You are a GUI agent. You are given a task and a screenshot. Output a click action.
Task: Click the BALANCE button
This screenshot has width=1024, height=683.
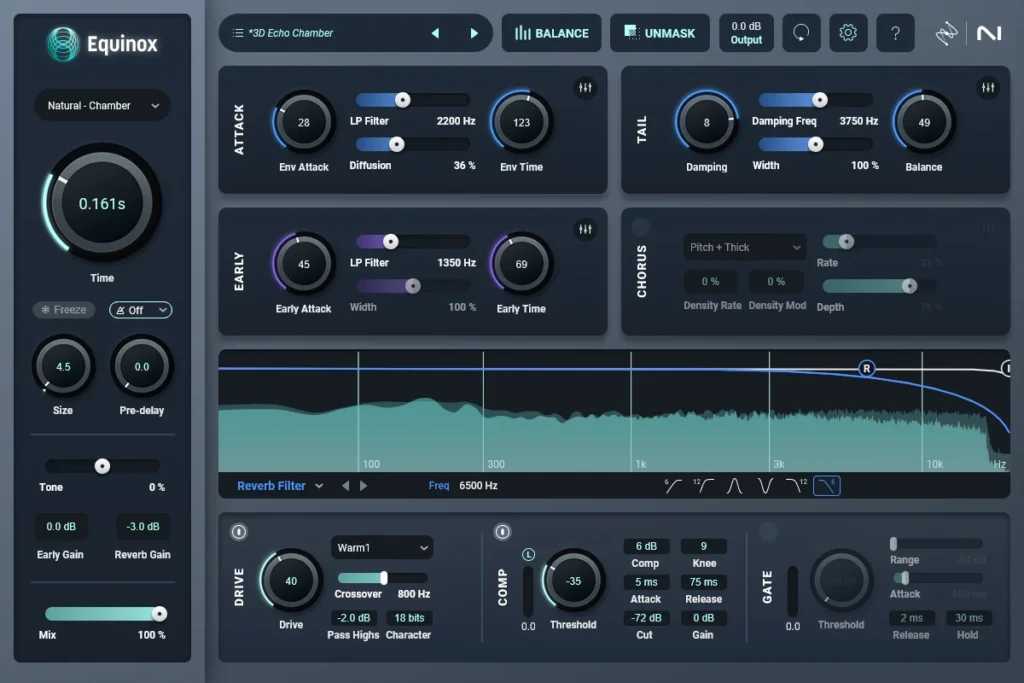coord(552,33)
